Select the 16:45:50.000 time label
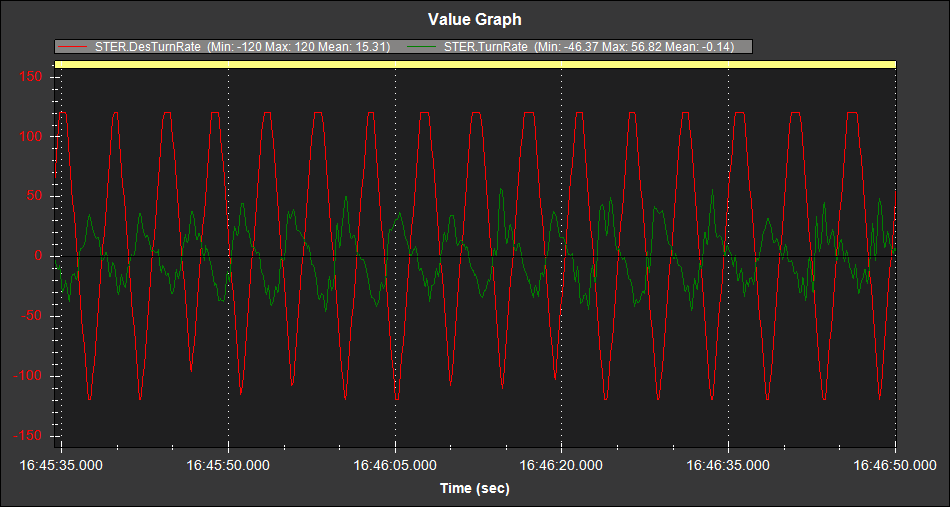Screen dimensions: 950x507 (228, 465)
